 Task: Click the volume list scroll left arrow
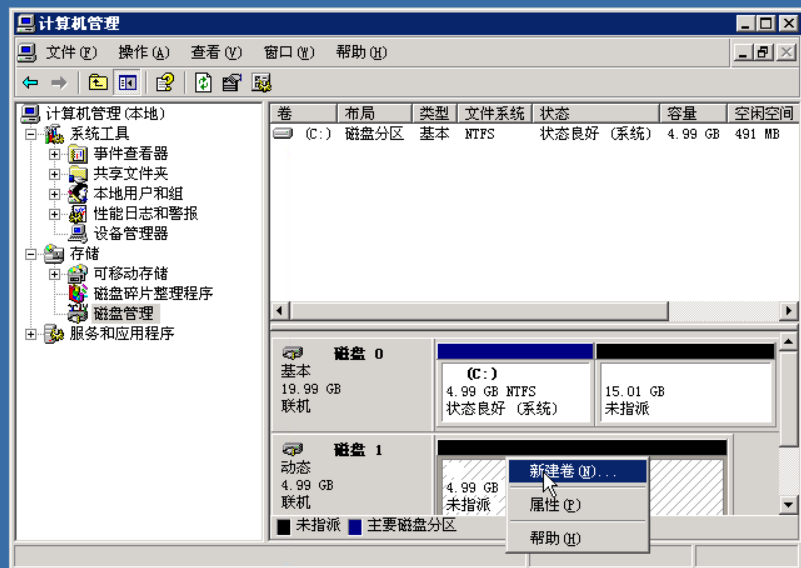pyautogui.click(x=280, y=311)
